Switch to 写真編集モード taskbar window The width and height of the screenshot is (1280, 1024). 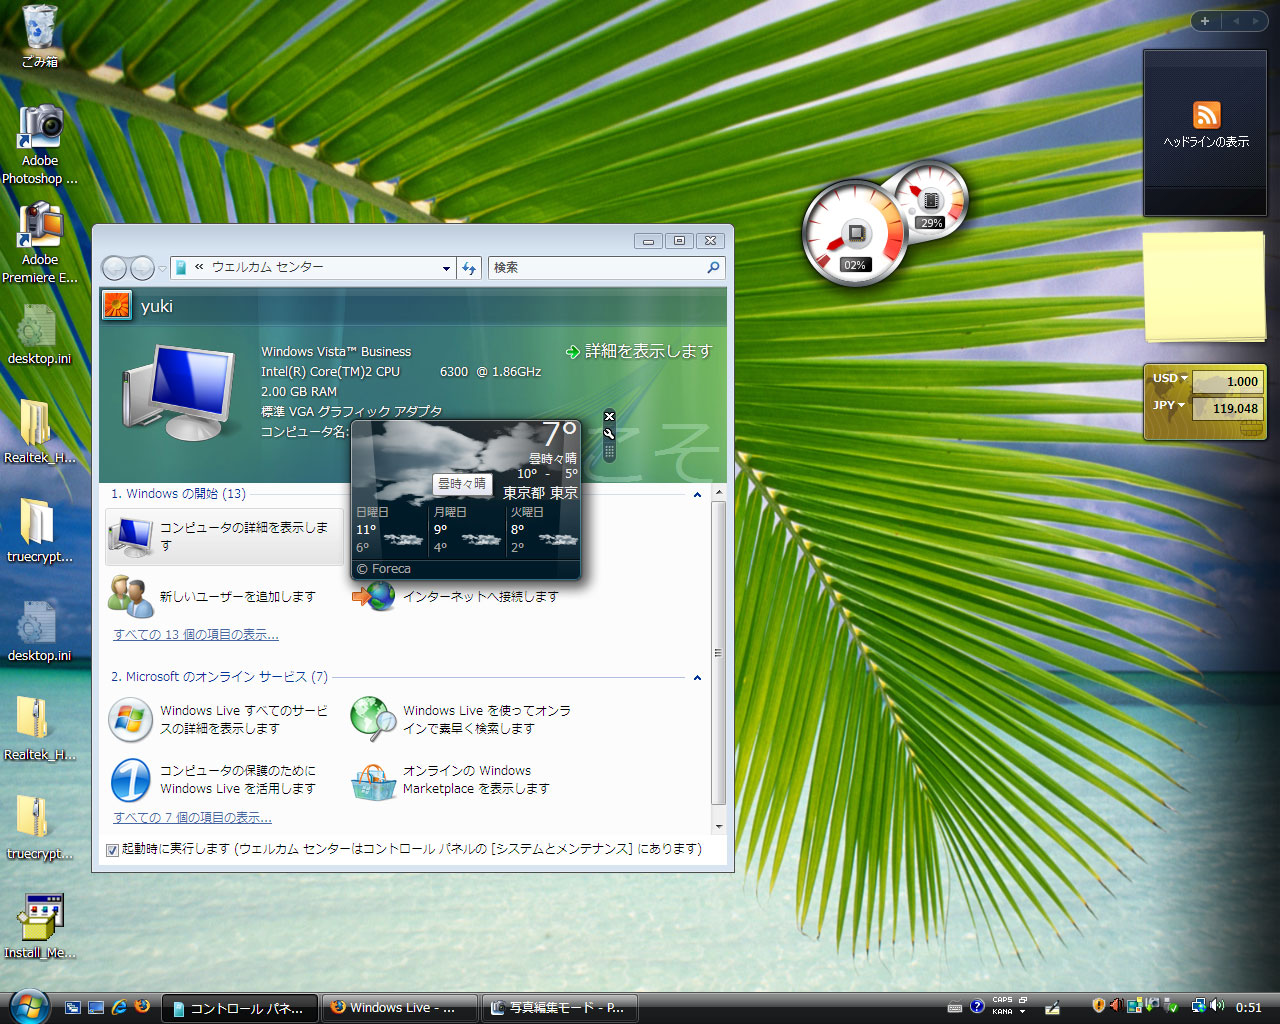pyautogui.click(x=560, y=1008)
